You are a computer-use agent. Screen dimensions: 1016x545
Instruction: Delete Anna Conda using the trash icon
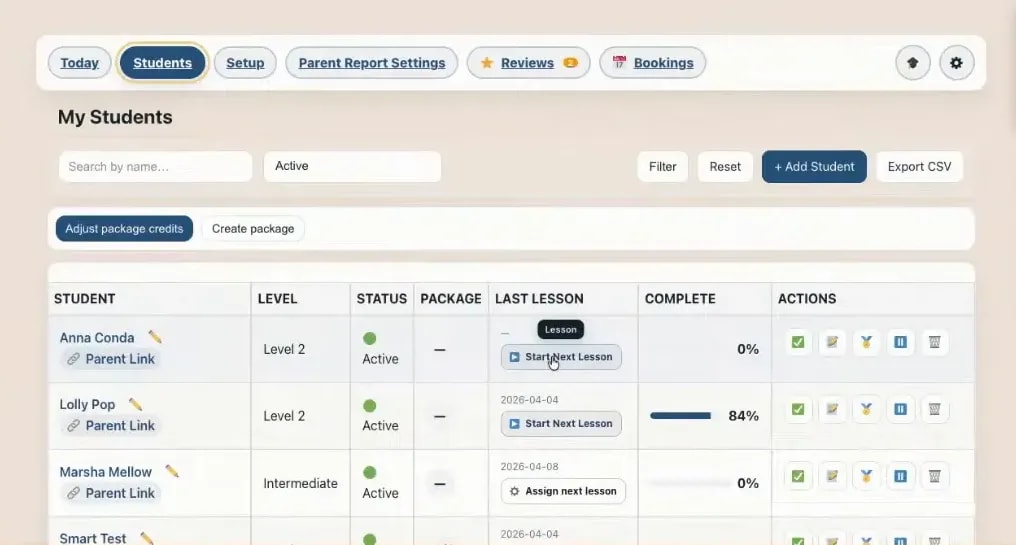[934, 342]
